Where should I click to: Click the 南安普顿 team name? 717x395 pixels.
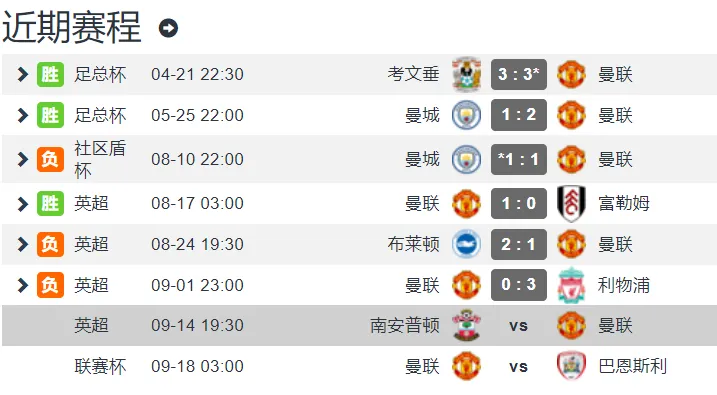(x=405, y=326)
